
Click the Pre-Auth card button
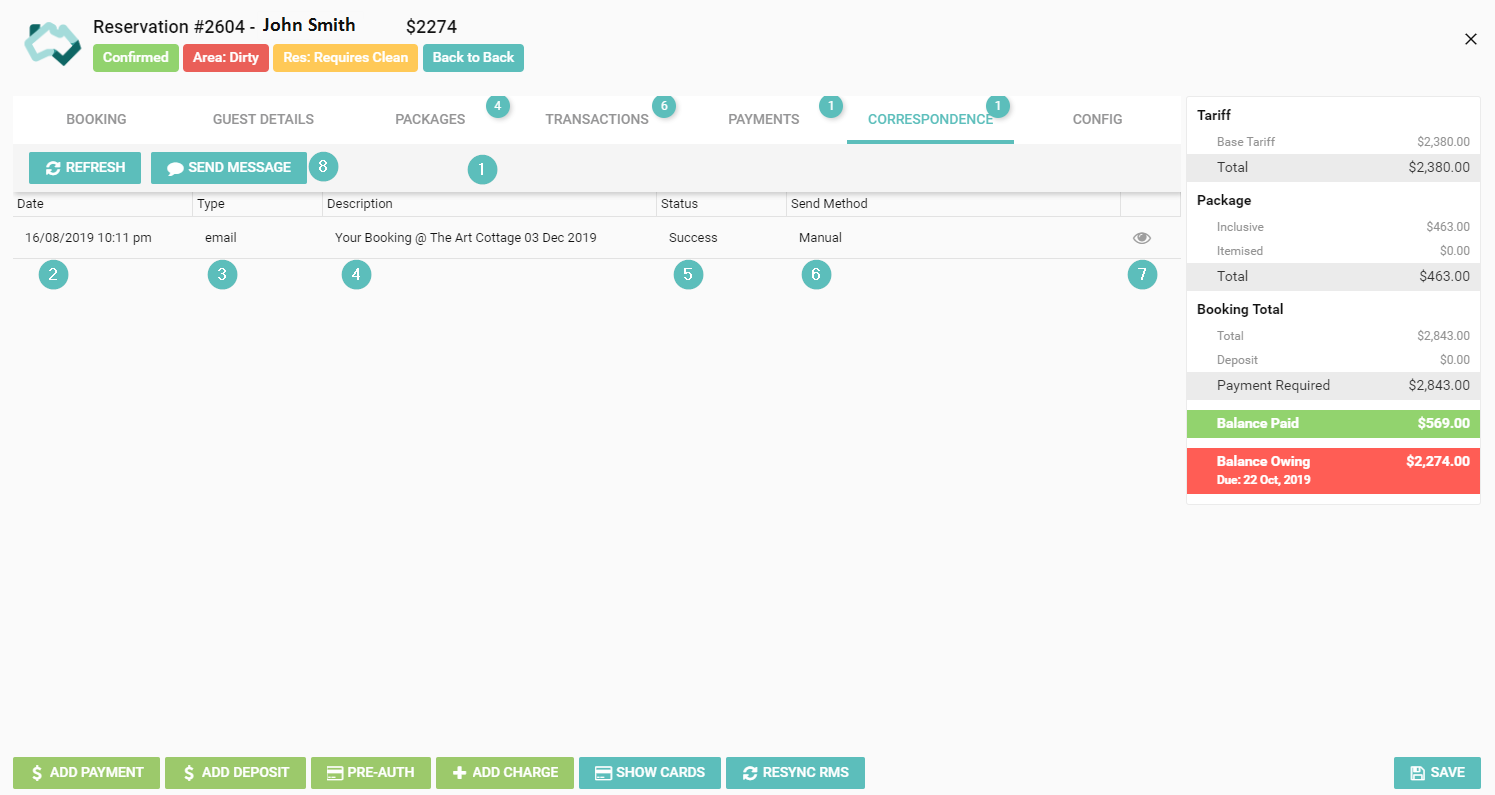pos(371,773)
